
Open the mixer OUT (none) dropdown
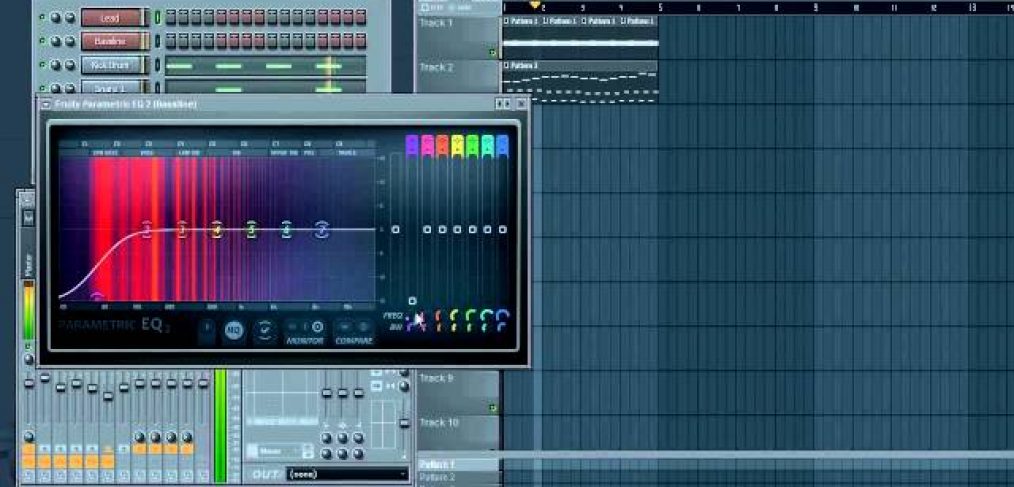(x=347, y=474)
